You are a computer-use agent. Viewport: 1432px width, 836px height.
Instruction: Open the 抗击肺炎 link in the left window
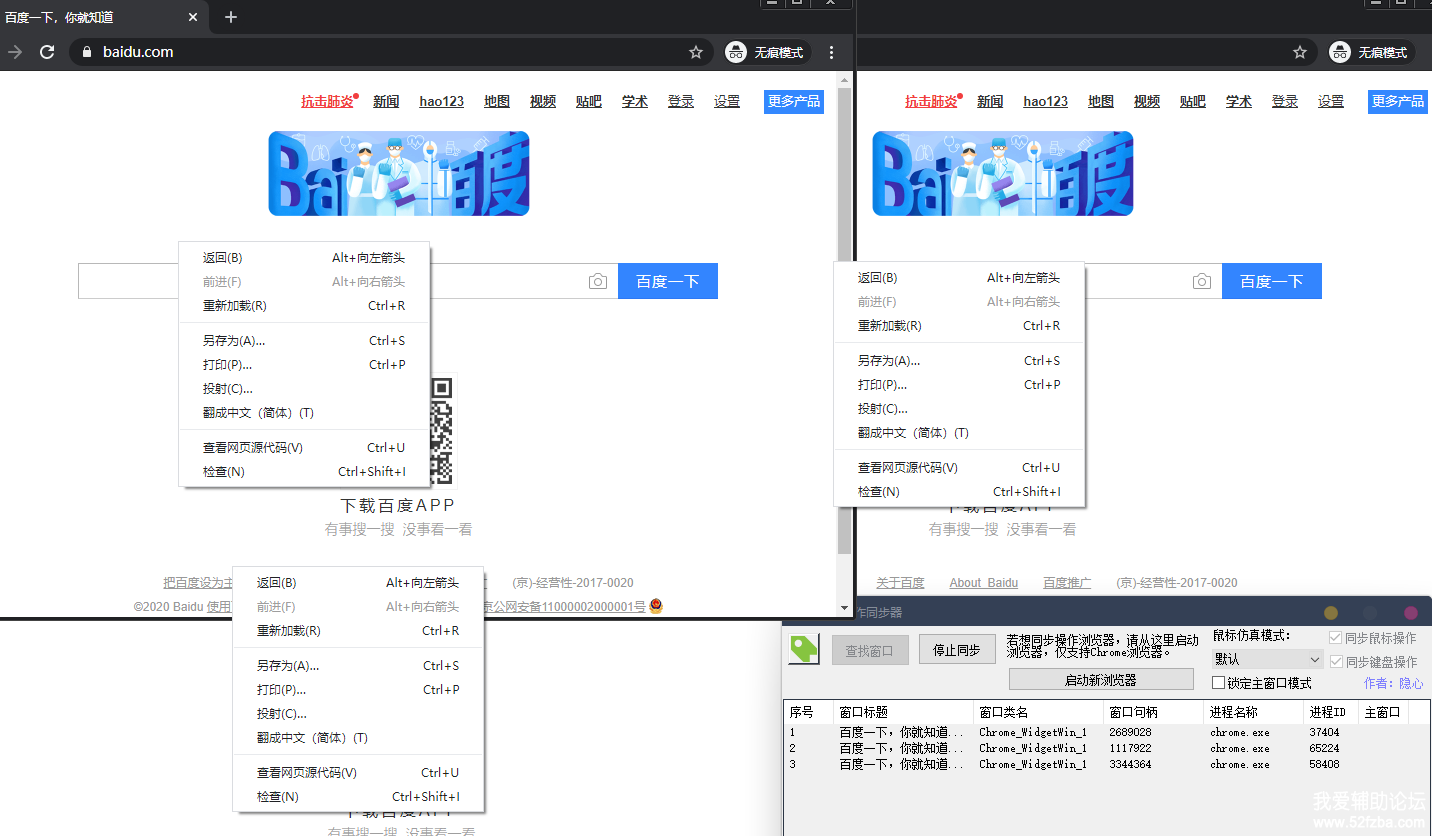pyautogui.click(x=327, y=101)
